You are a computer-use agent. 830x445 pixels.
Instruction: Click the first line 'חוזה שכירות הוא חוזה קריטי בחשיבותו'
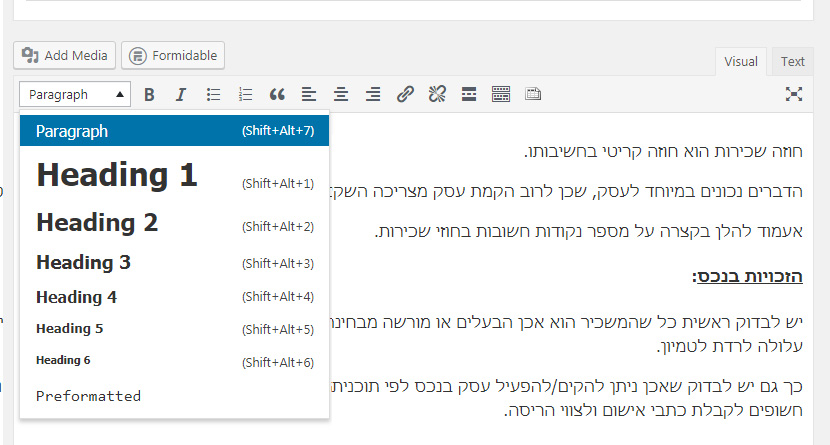click(x=663, y=151)
